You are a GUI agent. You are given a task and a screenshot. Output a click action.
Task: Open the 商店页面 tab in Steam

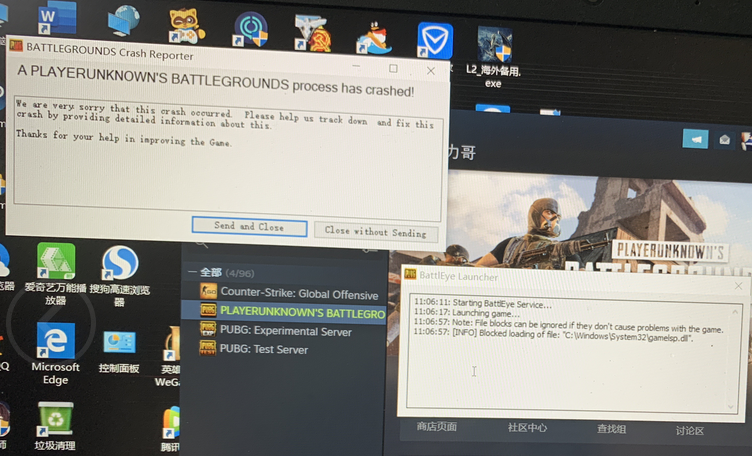coord(436,426)
